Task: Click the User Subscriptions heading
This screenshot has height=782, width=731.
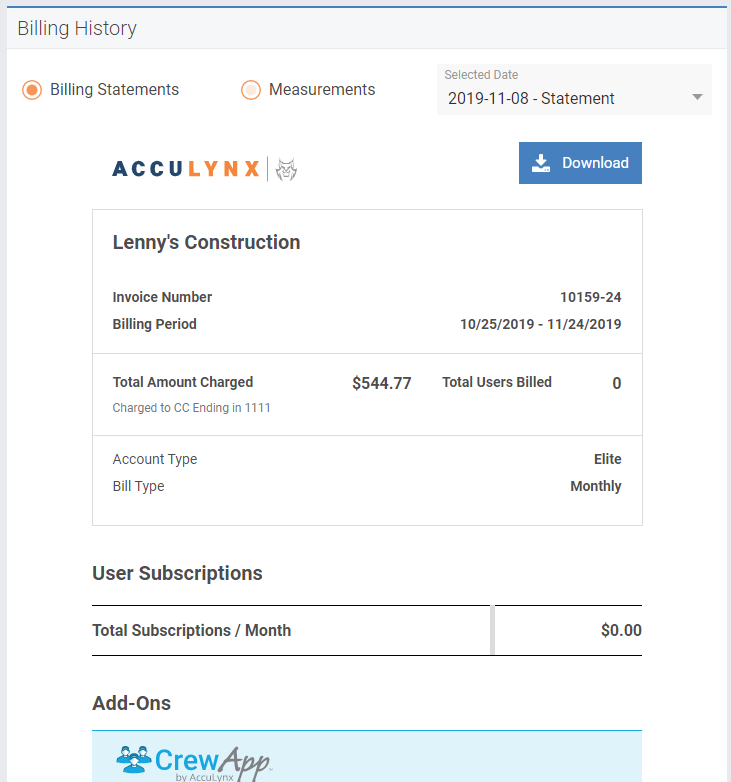Action: pyautogui.click(x=178, y=574)
